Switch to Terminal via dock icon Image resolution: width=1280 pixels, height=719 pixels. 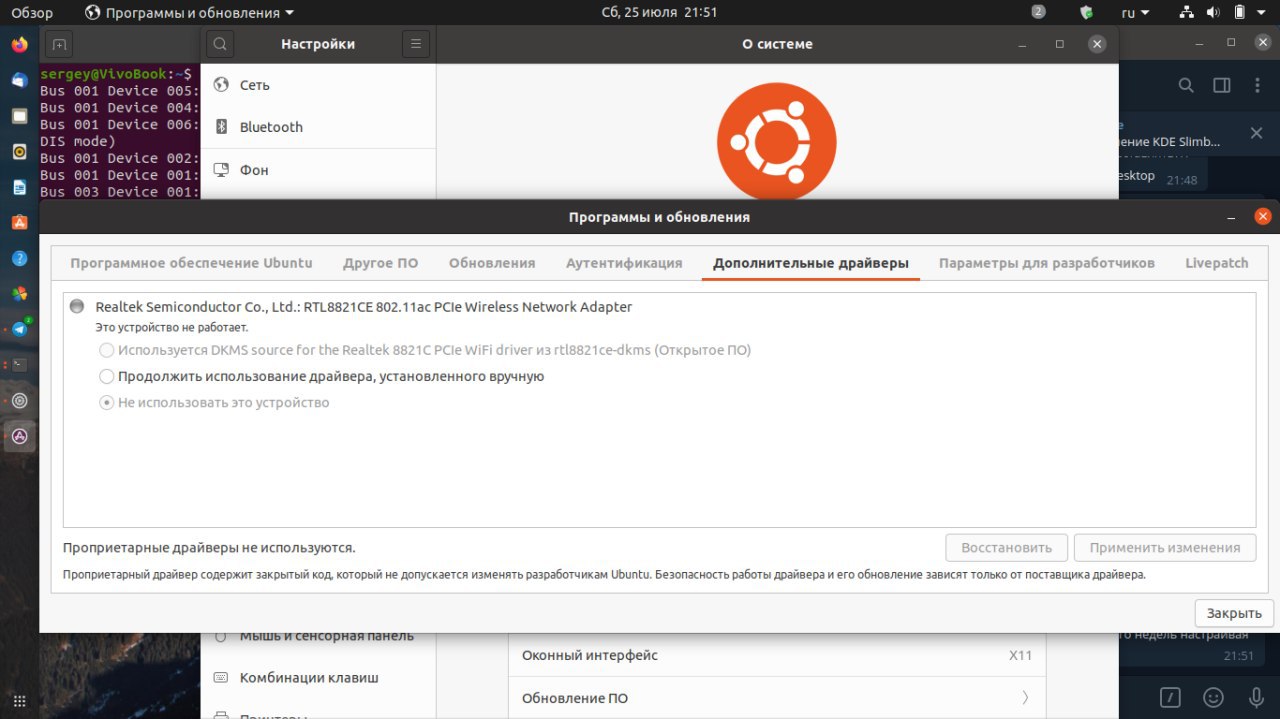coord(19,364)
